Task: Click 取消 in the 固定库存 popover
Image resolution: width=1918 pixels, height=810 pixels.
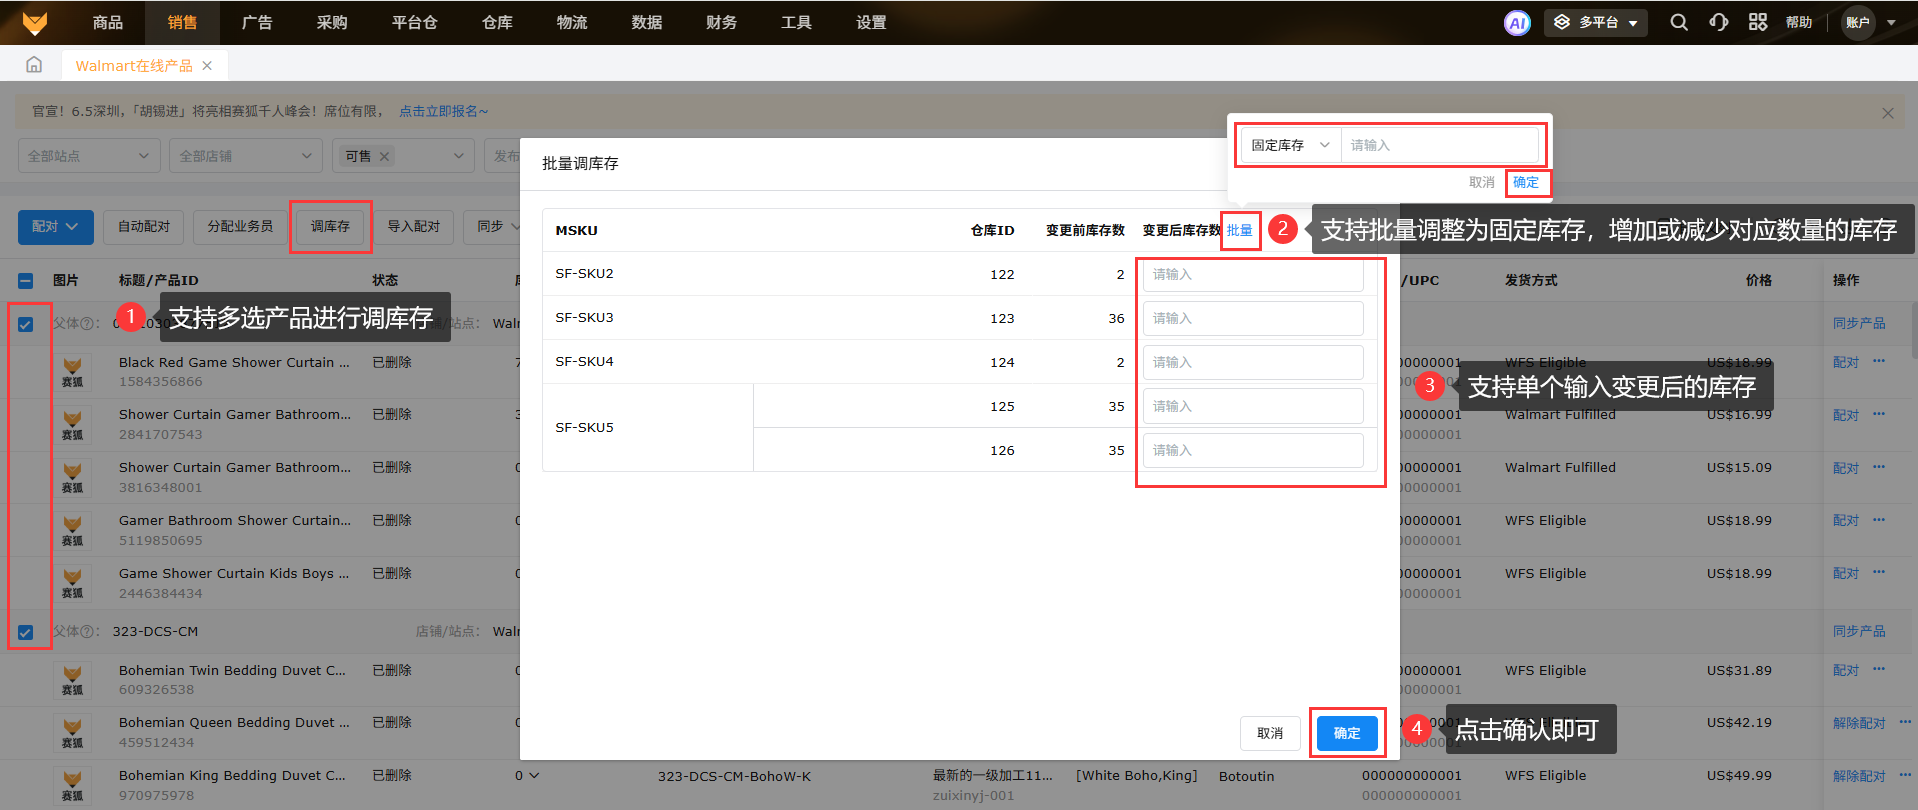Action: [x=1482, y=182]
